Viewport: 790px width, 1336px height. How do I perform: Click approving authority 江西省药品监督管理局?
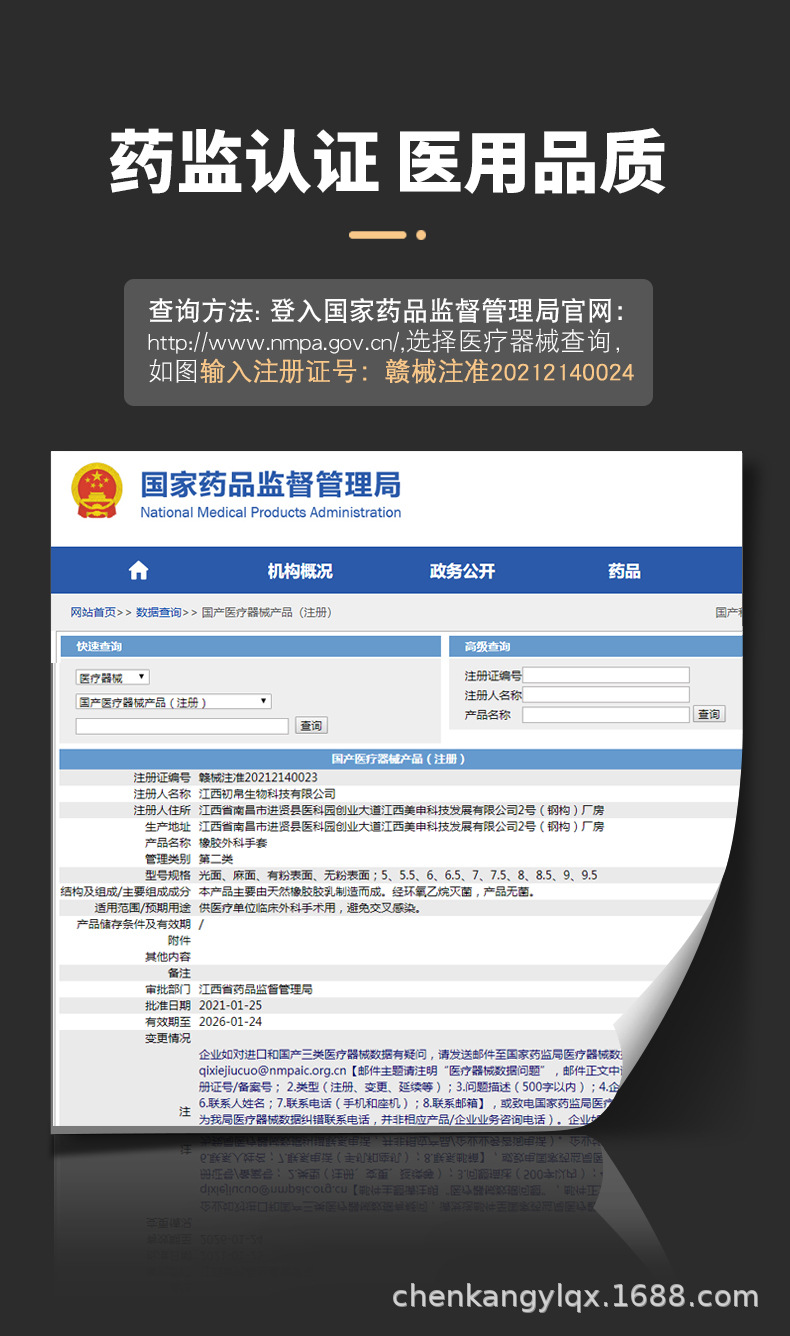pos(256,989)
